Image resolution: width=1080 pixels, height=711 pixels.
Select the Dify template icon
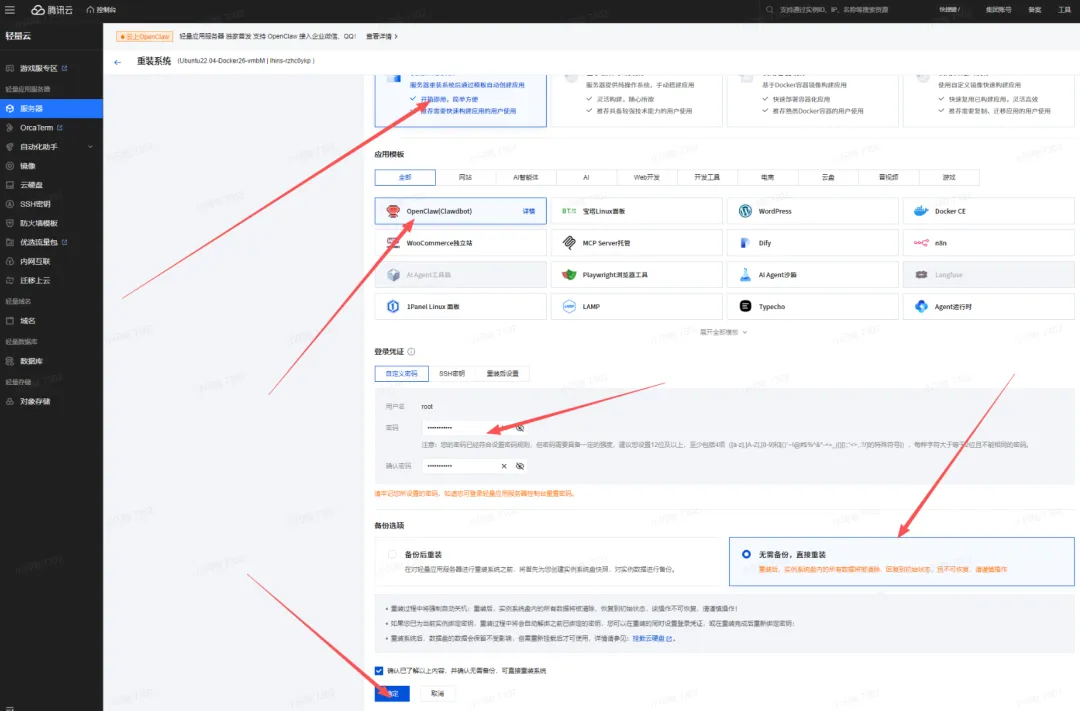(745, 243)
